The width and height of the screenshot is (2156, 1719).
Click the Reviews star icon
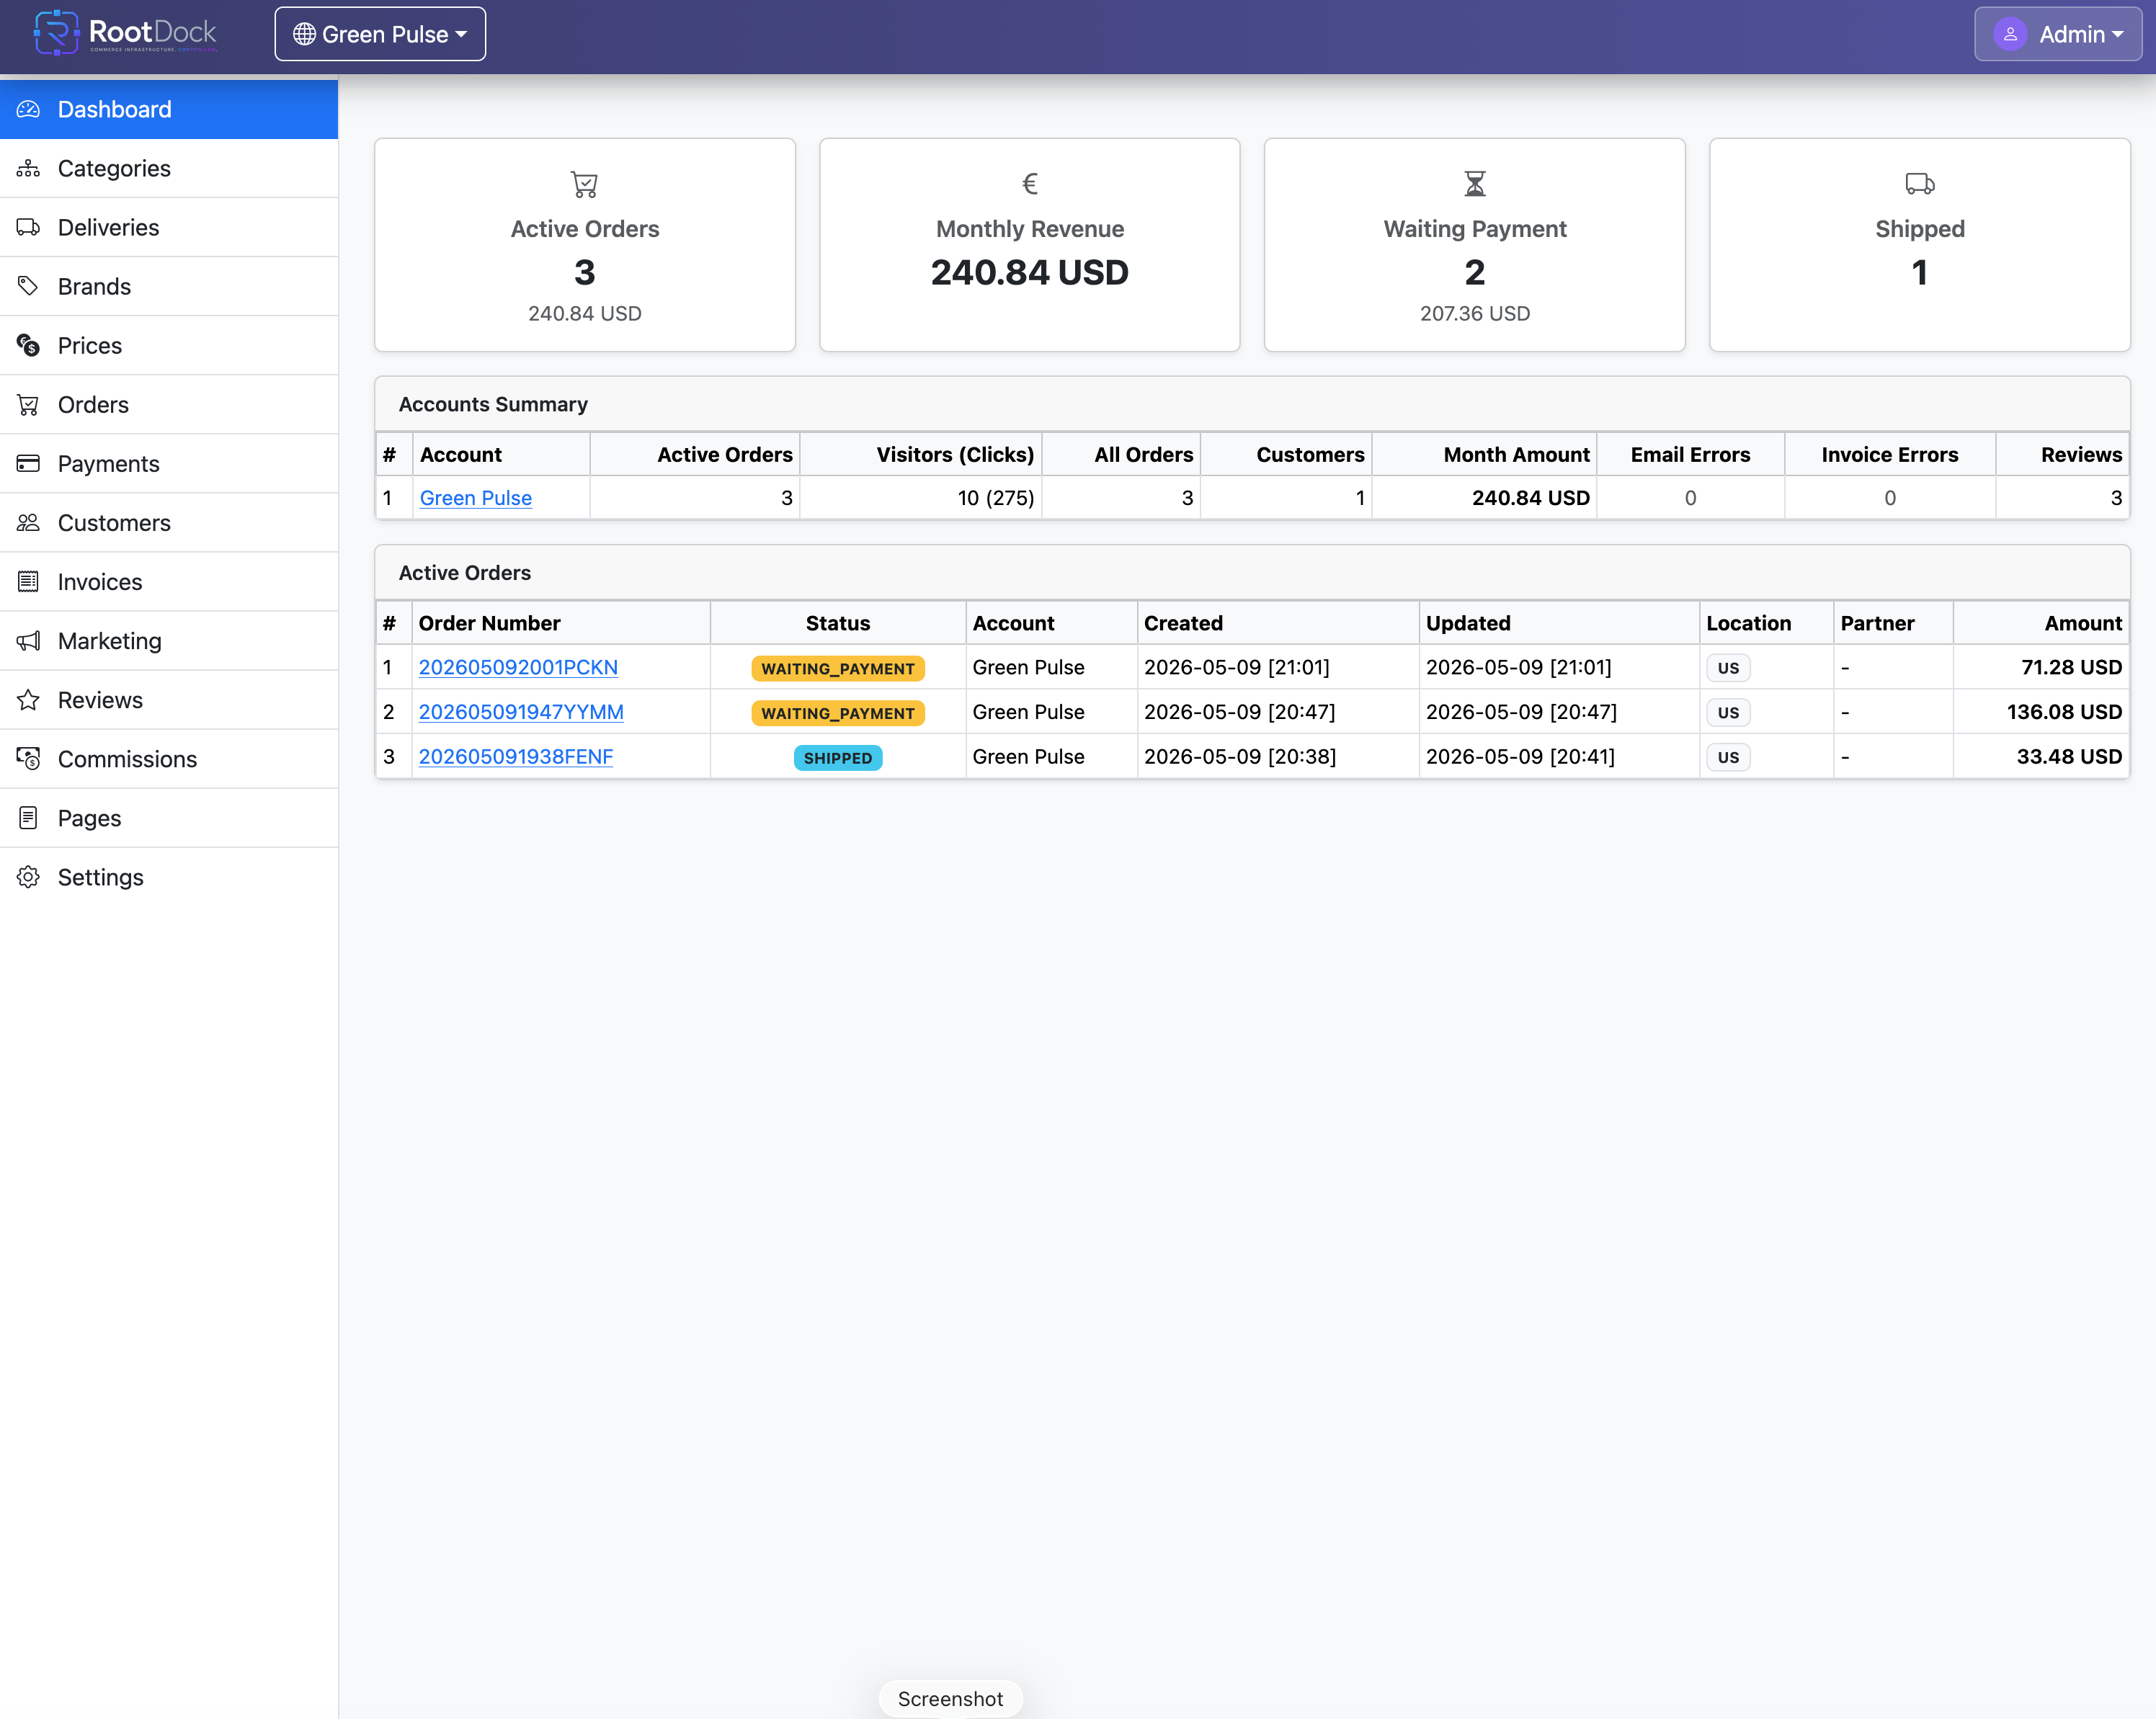pyautogui.click(x=28, y=699)
